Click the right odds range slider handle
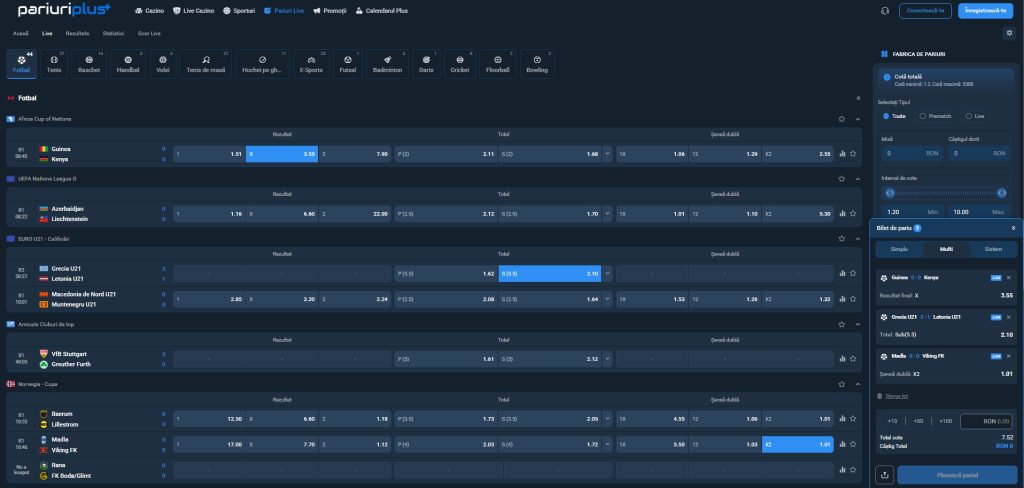Screen dimensions: 1024x488 [x=1002, y=193]
